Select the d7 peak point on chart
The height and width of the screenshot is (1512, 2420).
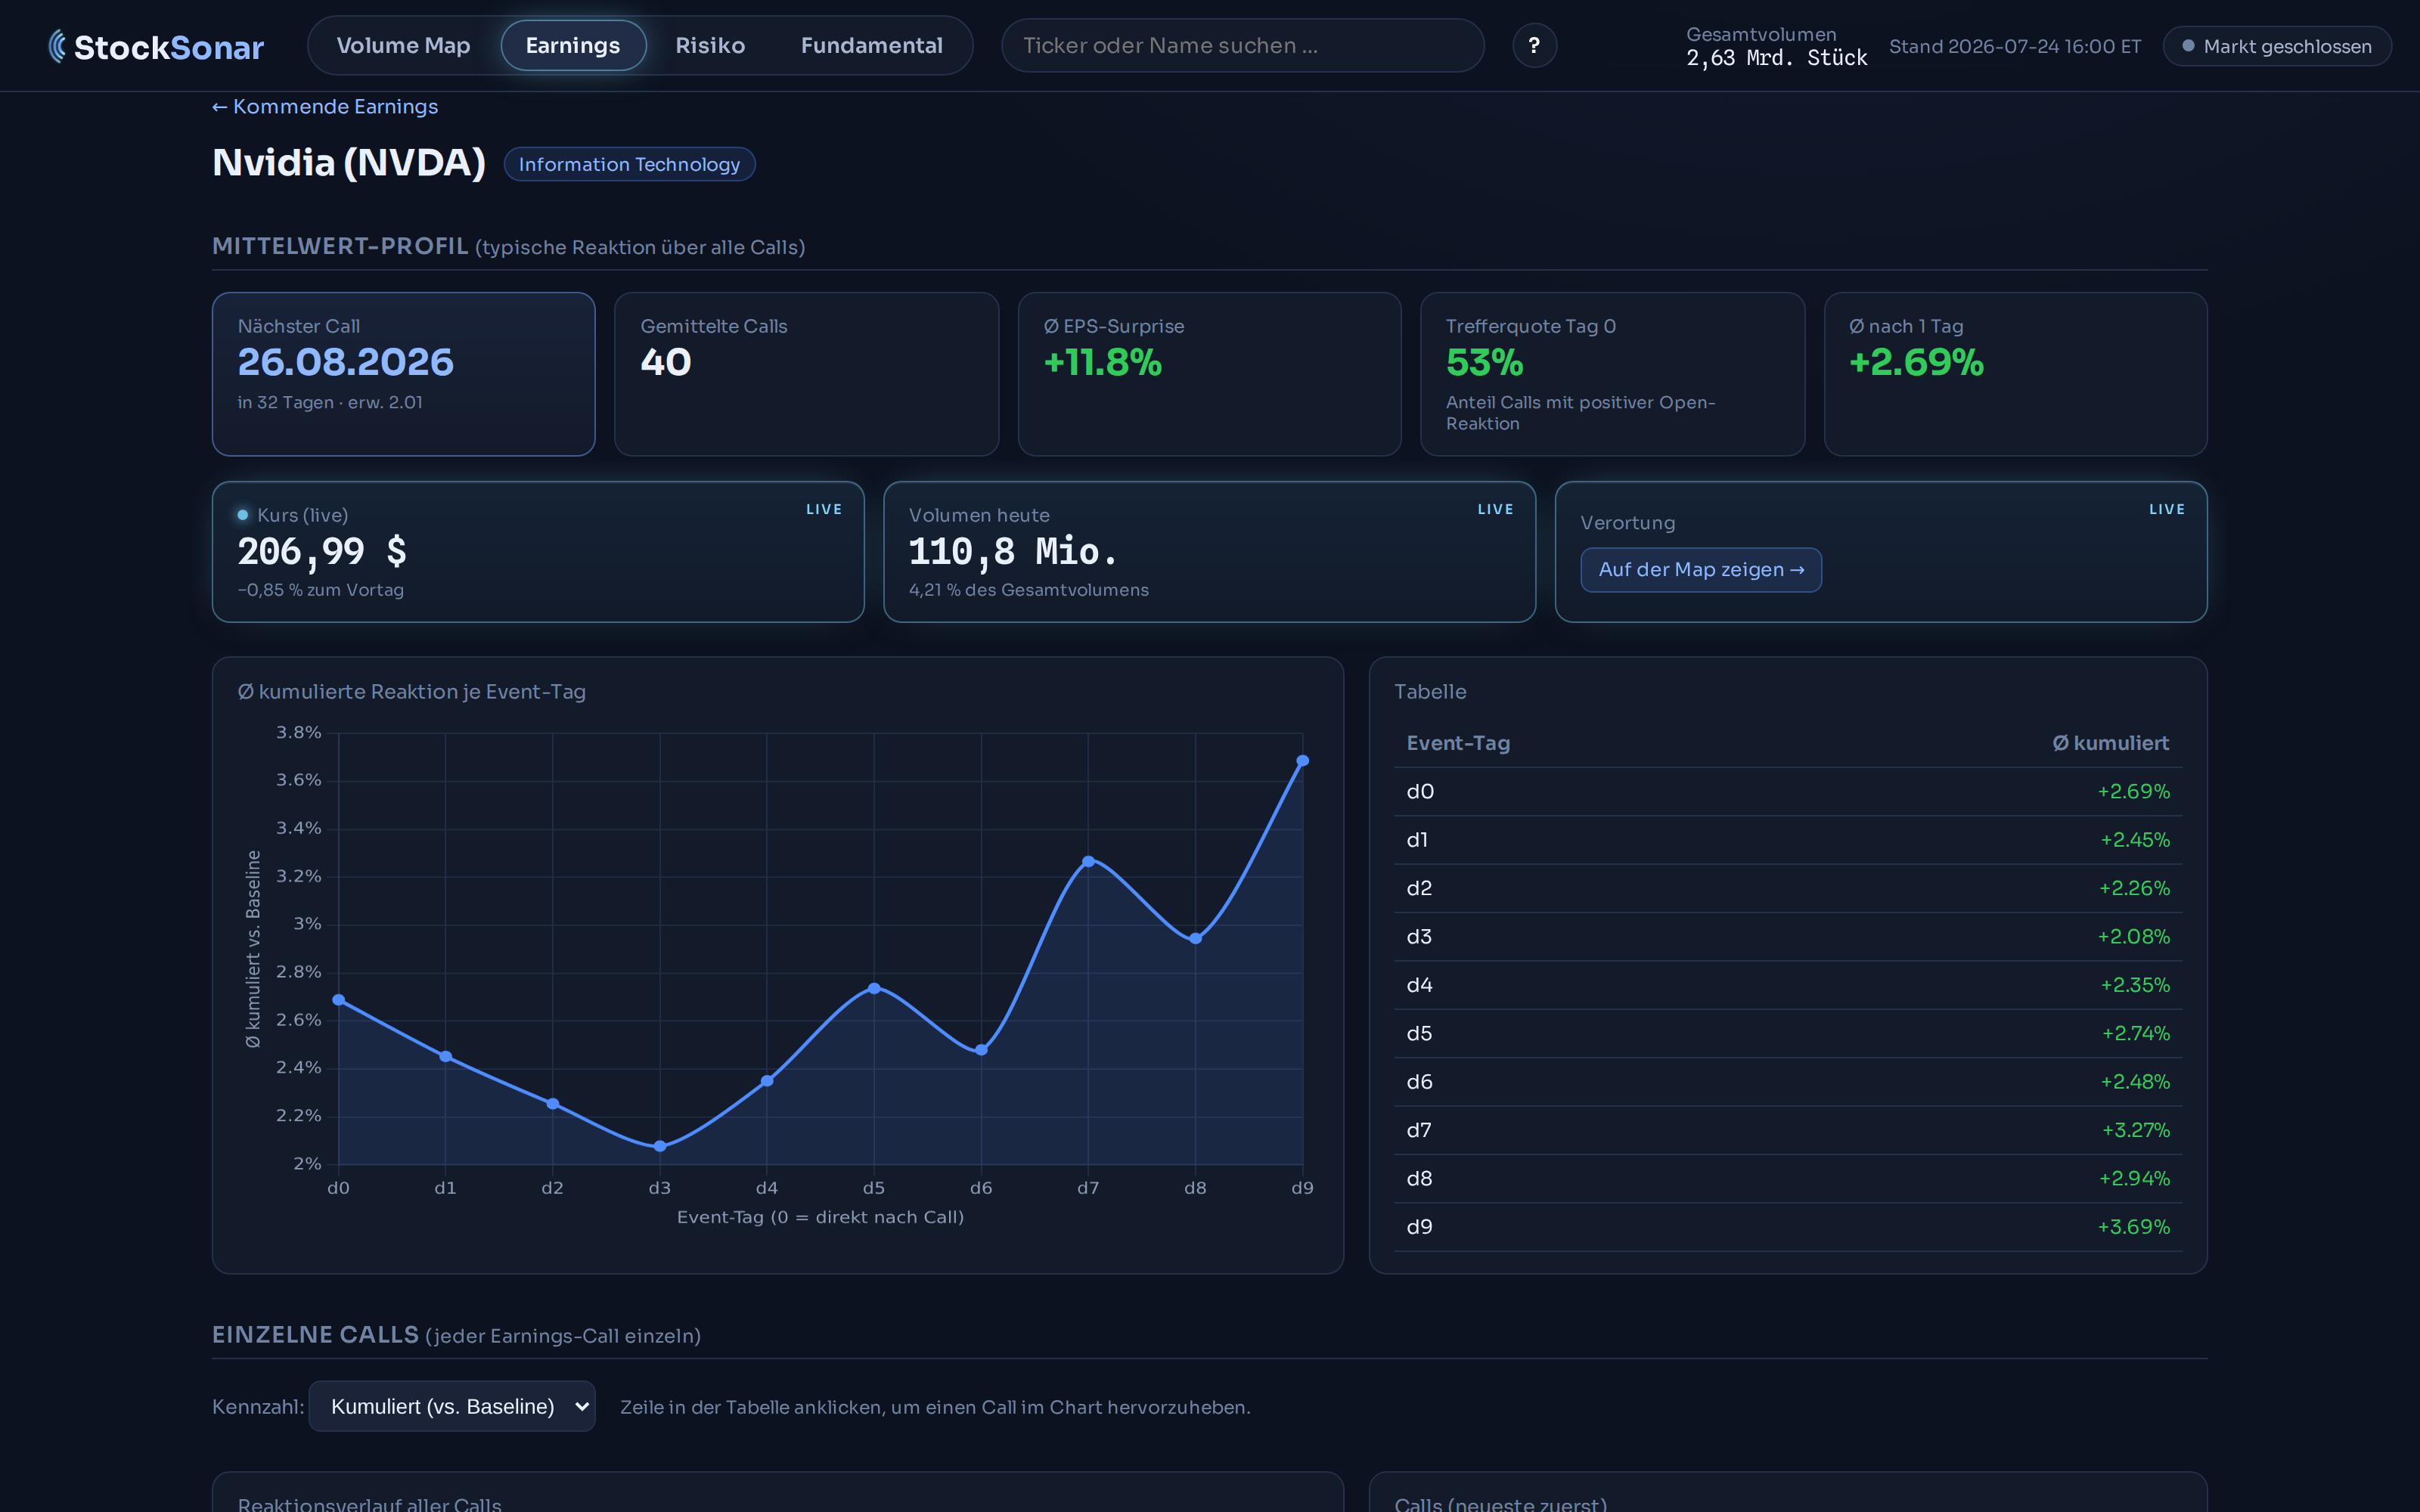click(1088, 861)
